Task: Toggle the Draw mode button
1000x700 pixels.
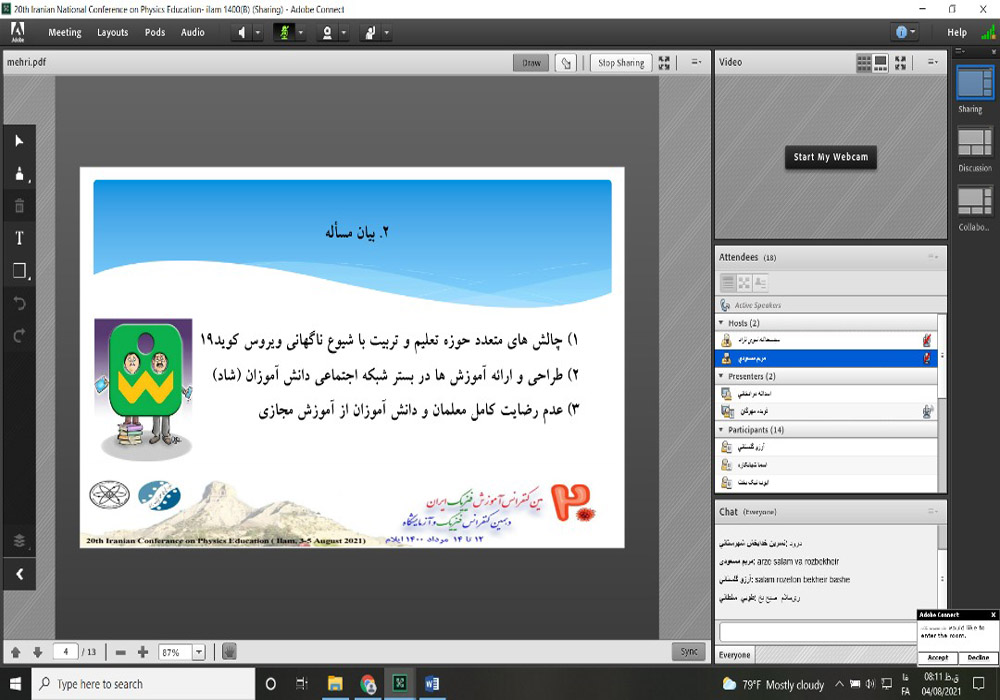Action: 531,63
